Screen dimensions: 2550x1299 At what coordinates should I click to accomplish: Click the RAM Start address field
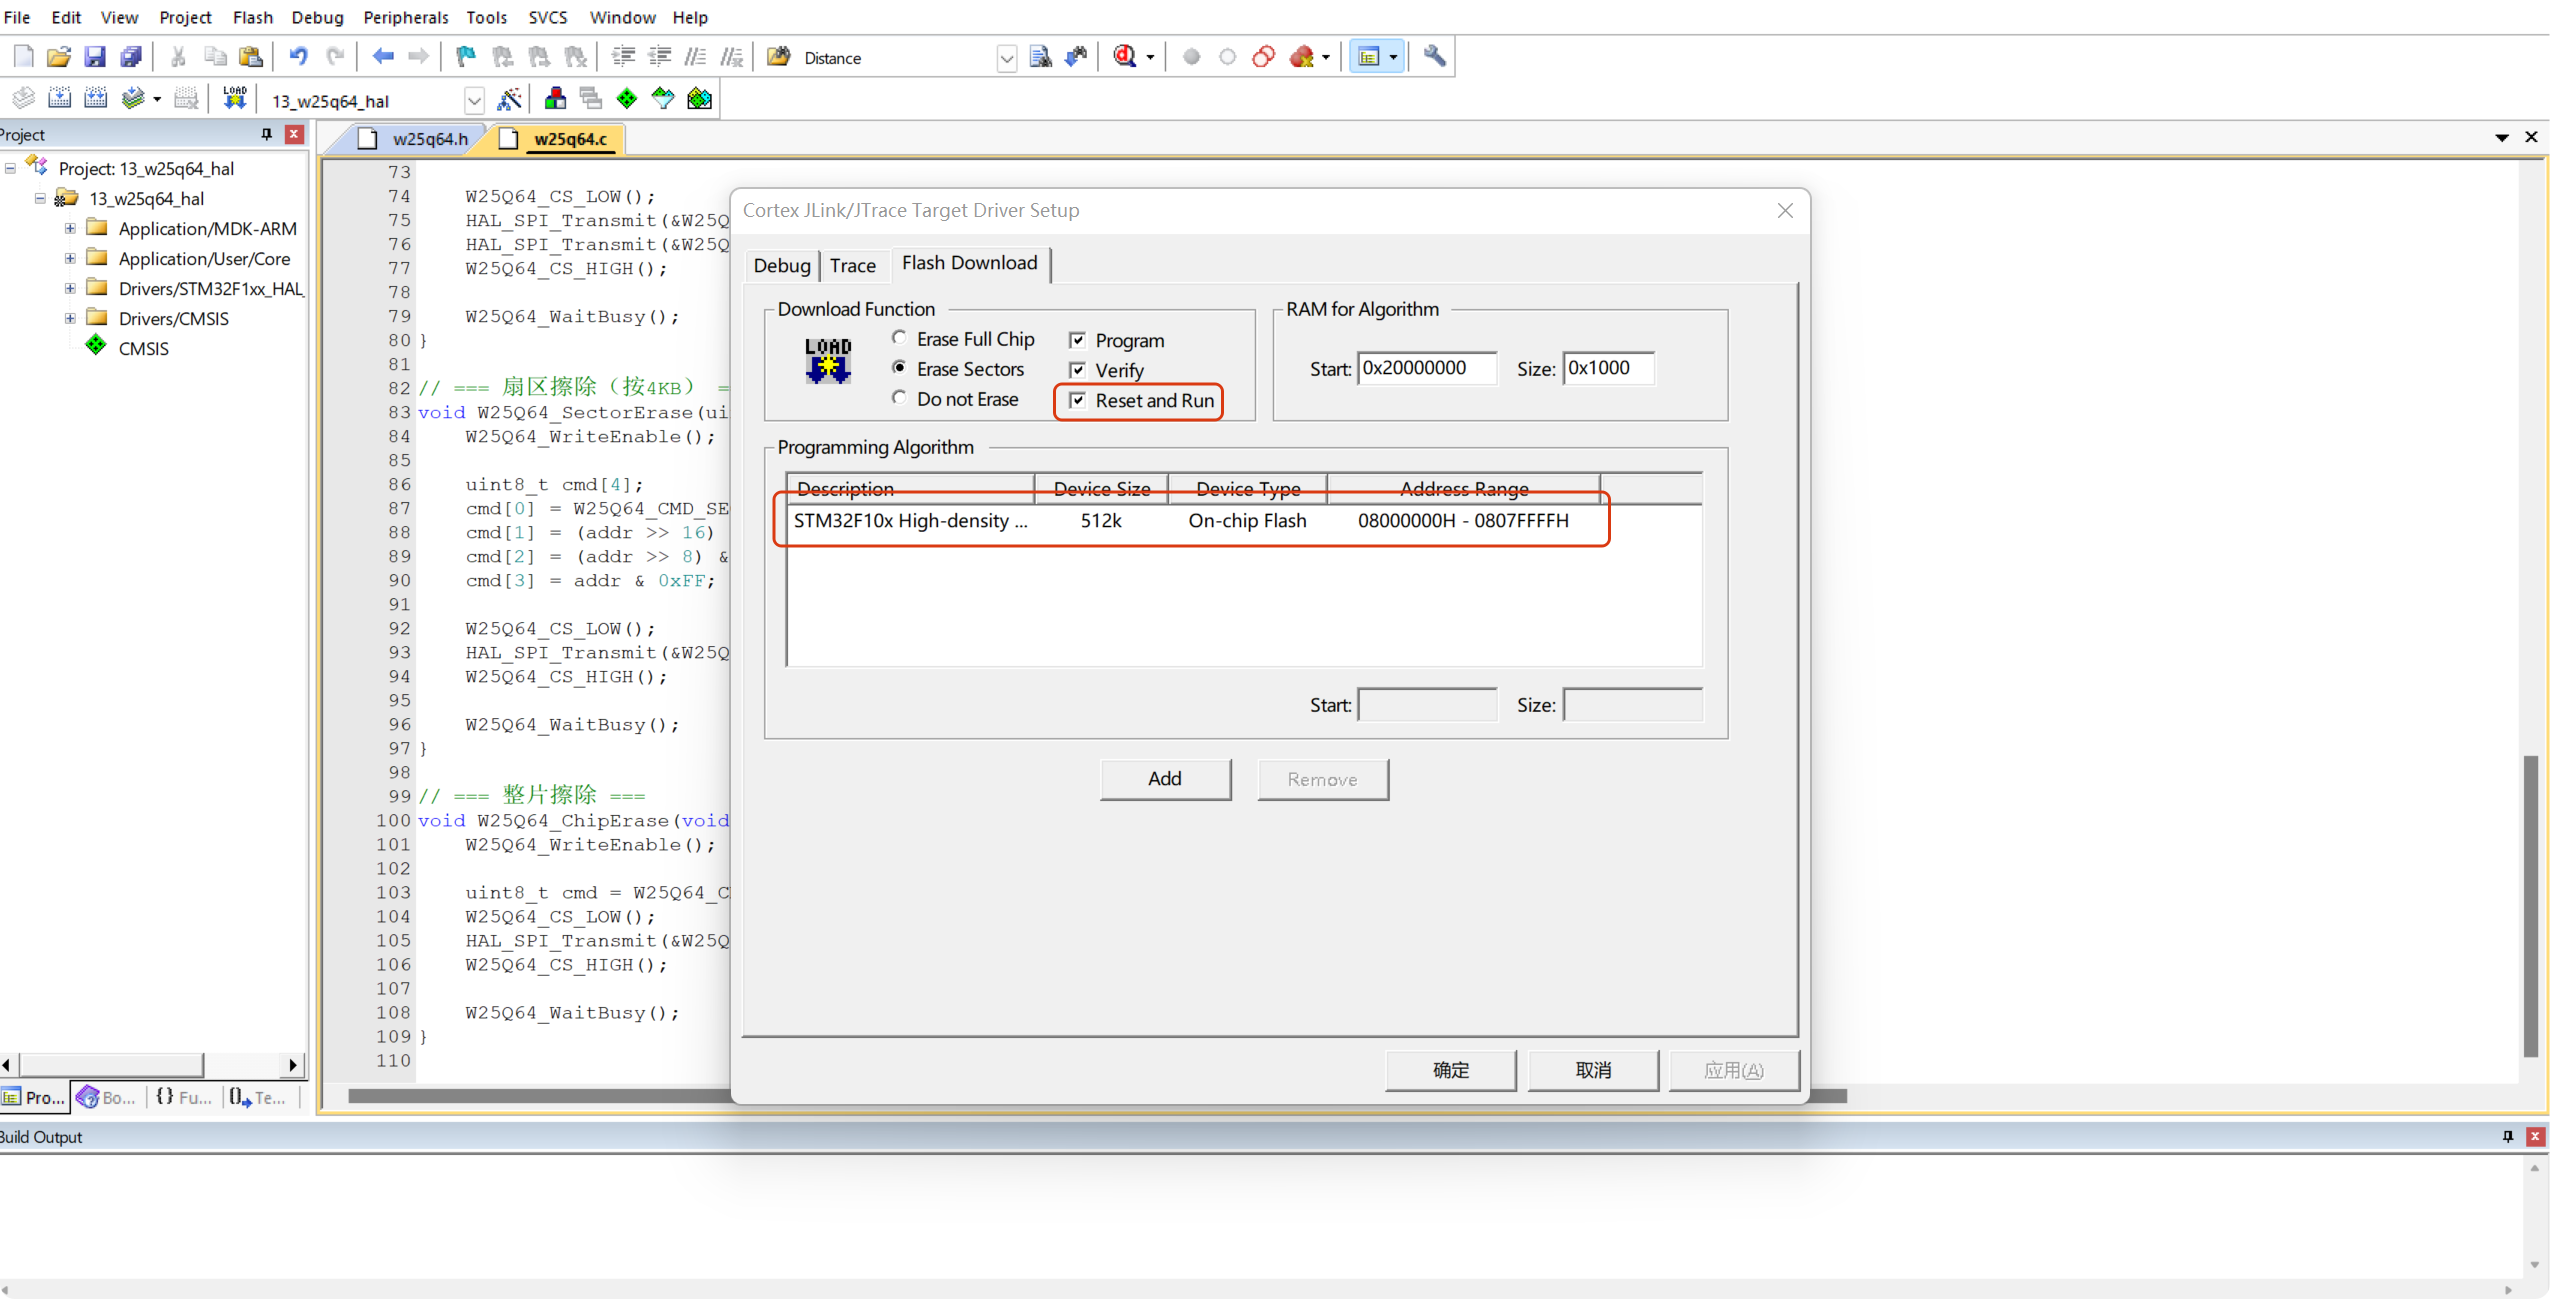point(1426,368)
